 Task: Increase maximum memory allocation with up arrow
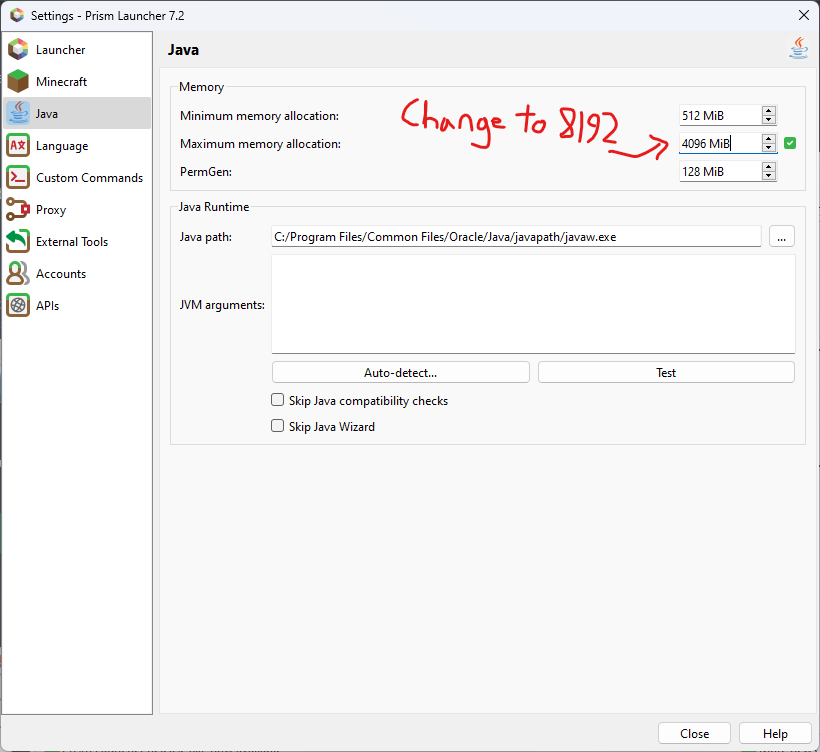[768, 139]
